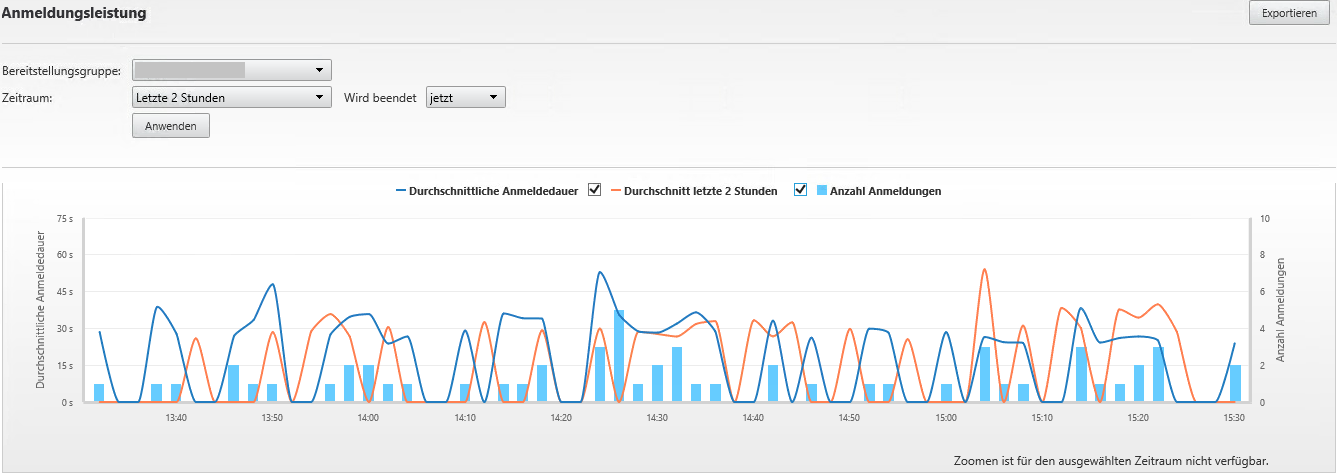The image size is (1337, 473).
Task: Expand the Zeitraum dropdown showing Letzte 2 Stunden
Action: click(231, 97)
